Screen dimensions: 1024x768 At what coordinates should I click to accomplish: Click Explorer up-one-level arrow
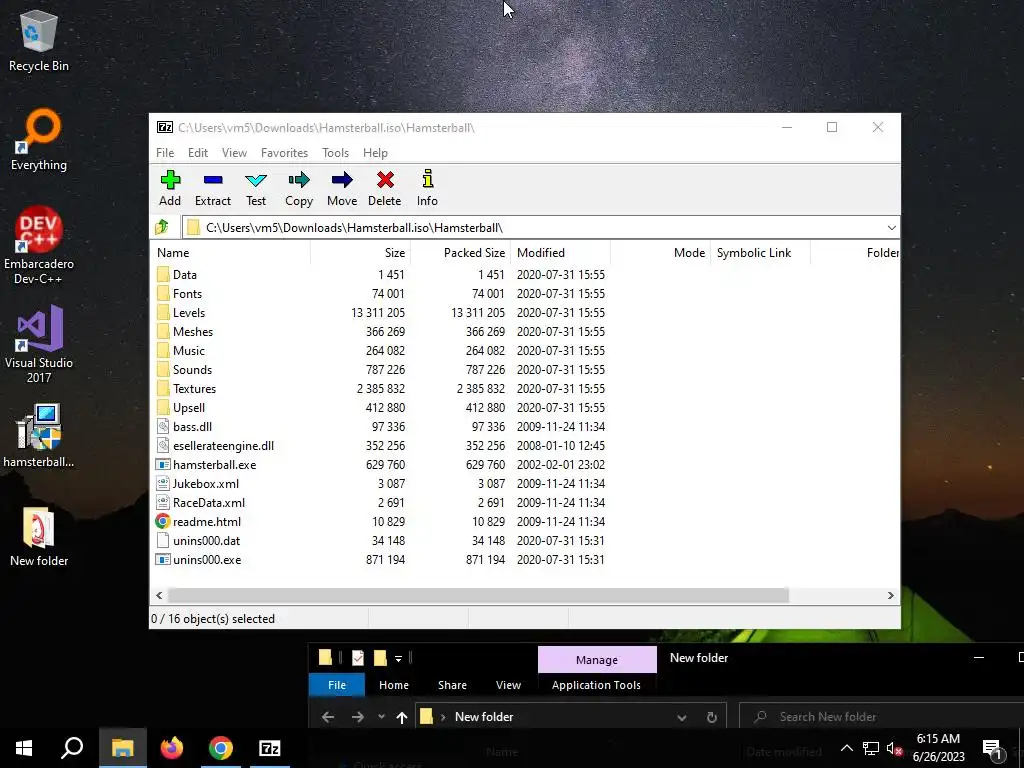[x=402, y=717]
